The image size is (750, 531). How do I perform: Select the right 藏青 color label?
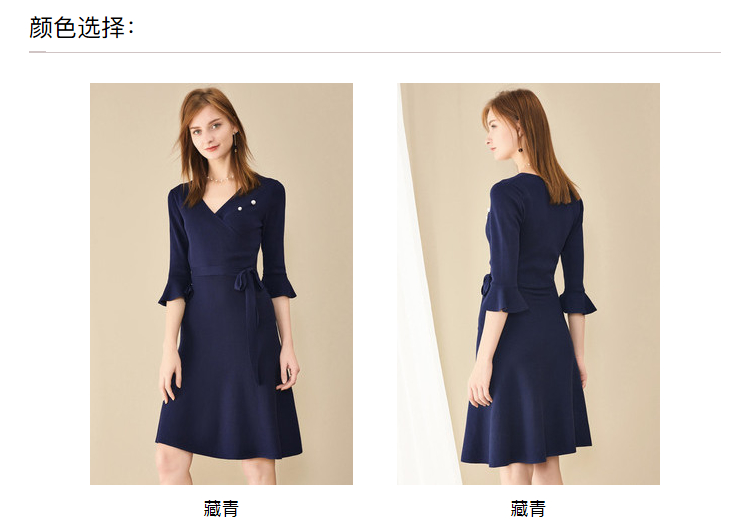point(528,509)
